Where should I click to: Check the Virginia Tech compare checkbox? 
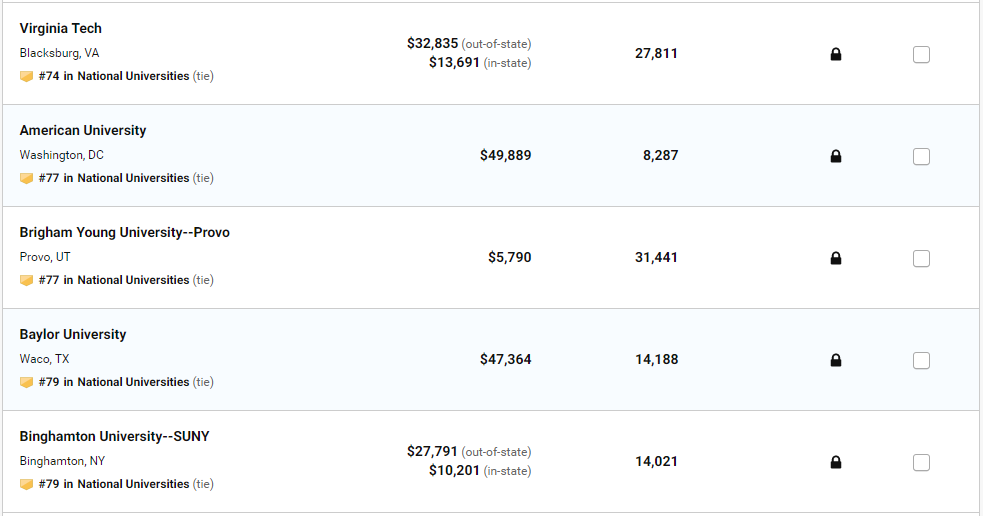click(921, 54)
